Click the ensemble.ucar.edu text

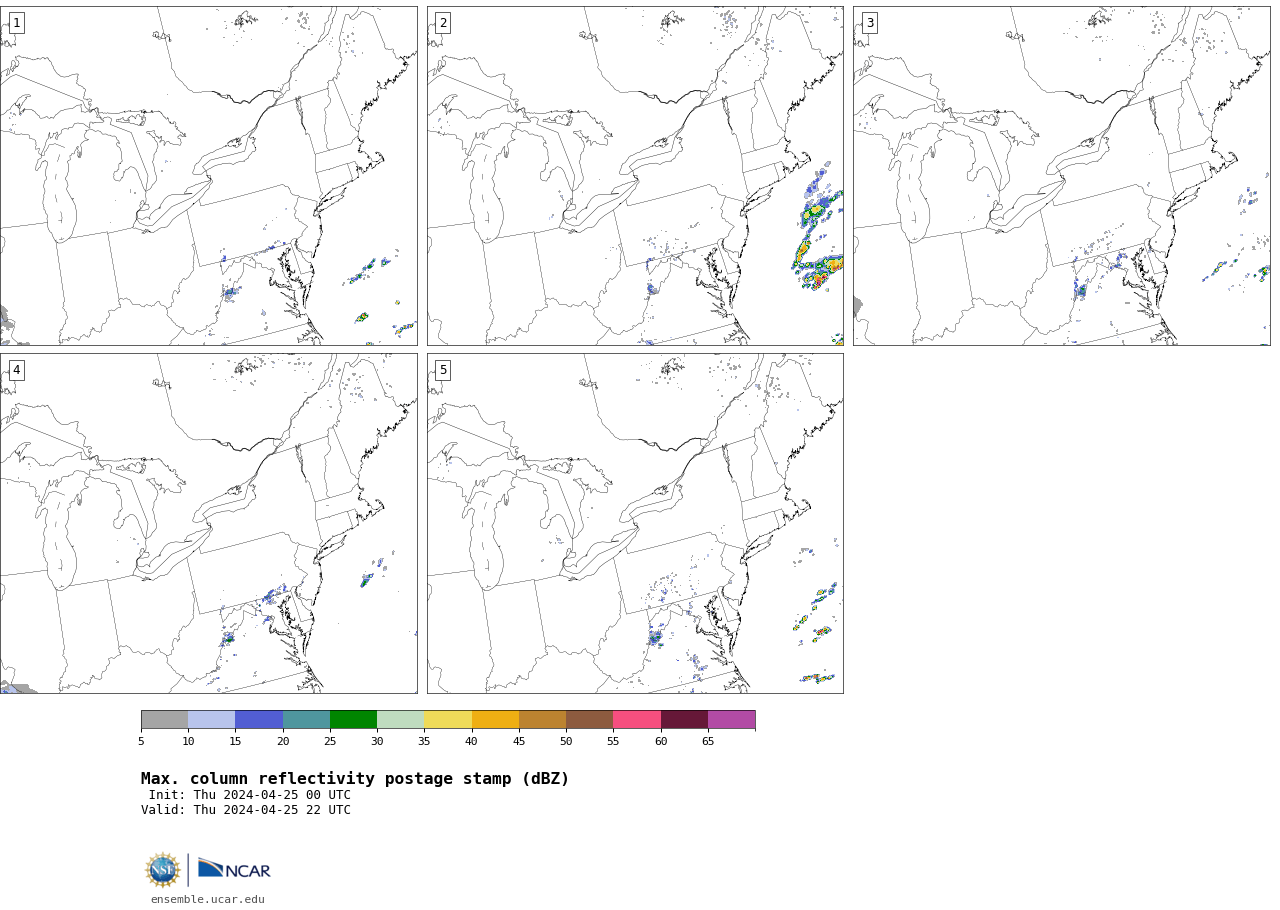point(208,900)
